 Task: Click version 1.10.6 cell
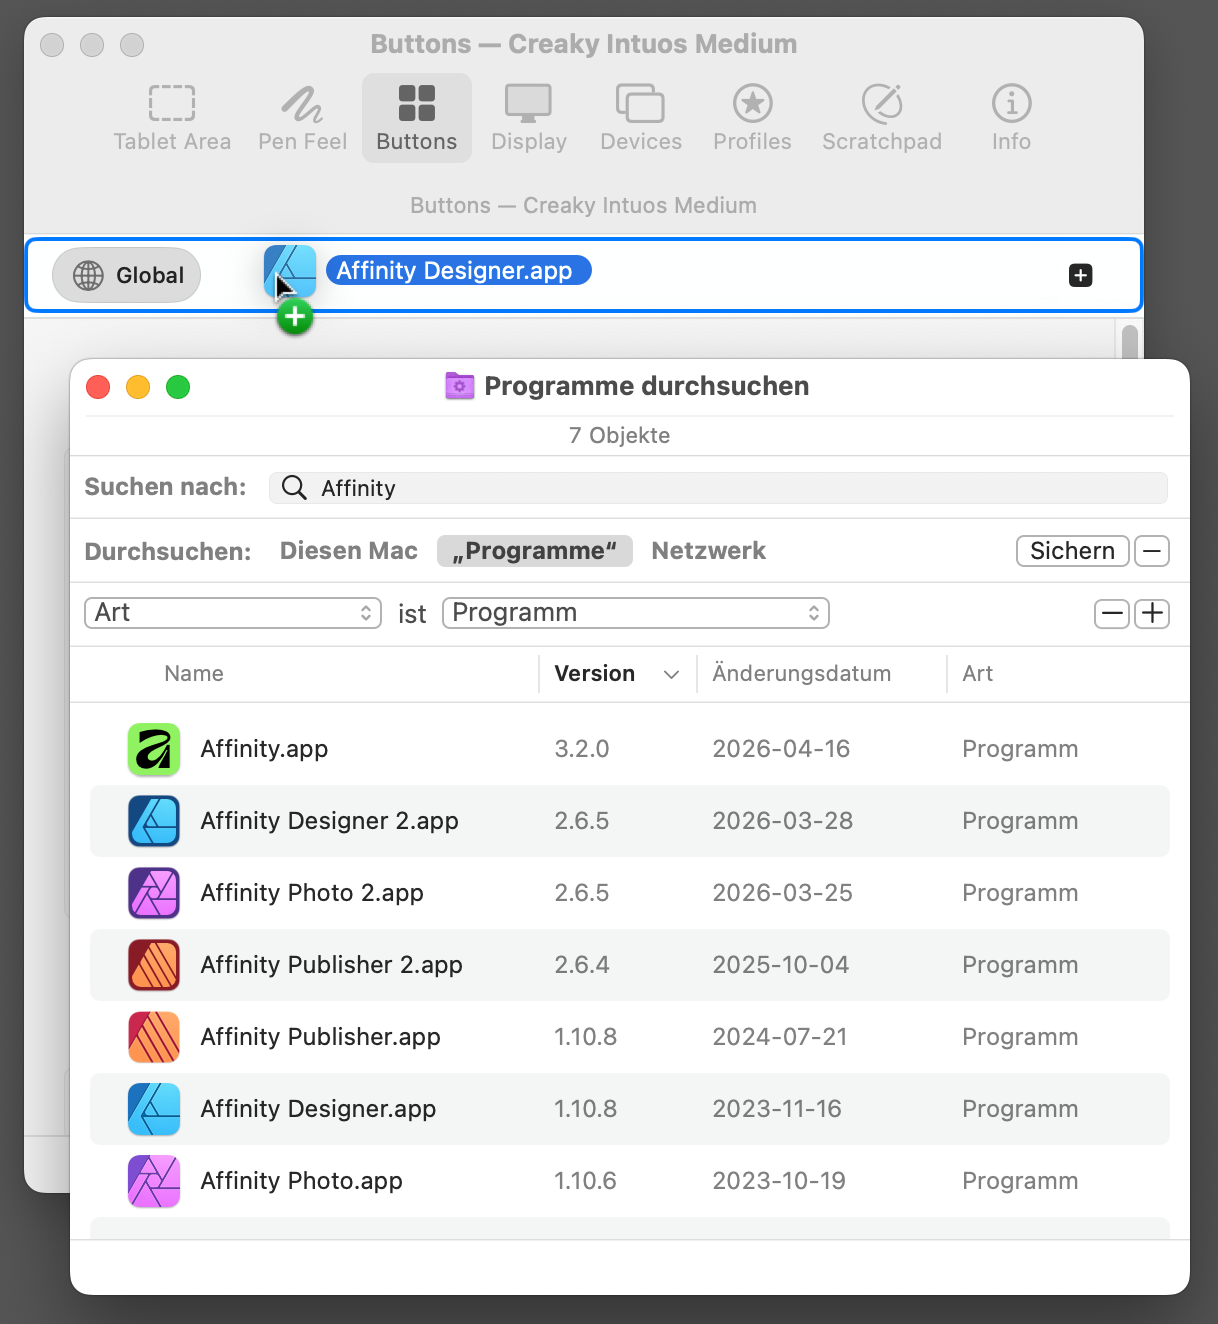(x=585, y=1181)
